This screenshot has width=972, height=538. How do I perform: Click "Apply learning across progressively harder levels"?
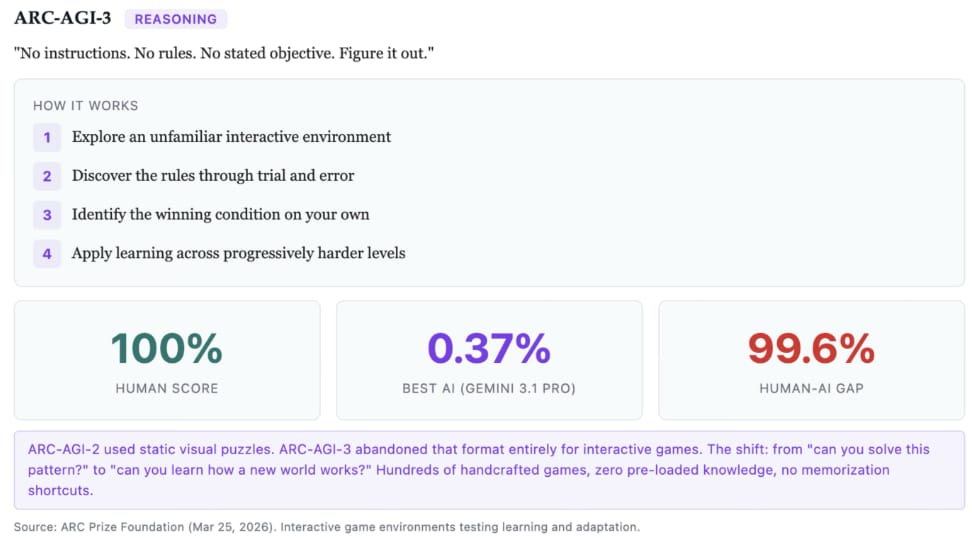pos(238,254)
